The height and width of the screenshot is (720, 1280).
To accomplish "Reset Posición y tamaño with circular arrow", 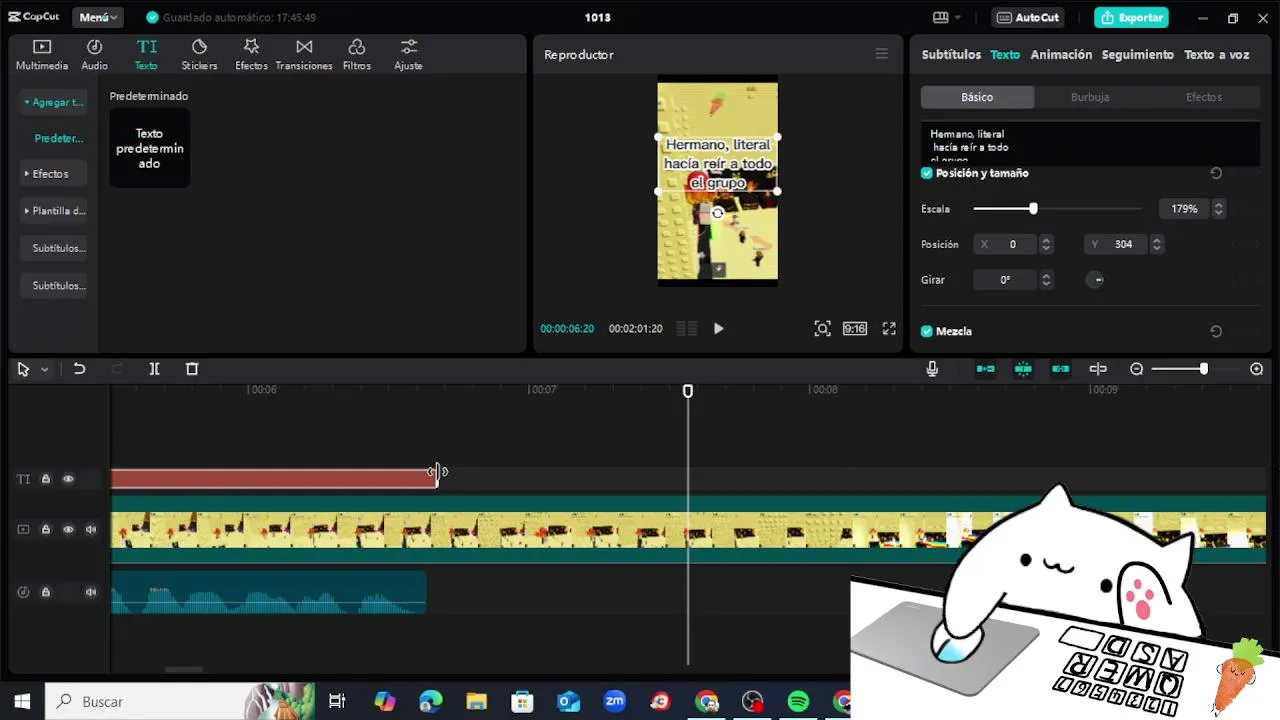I will (x=1216, y=173).
